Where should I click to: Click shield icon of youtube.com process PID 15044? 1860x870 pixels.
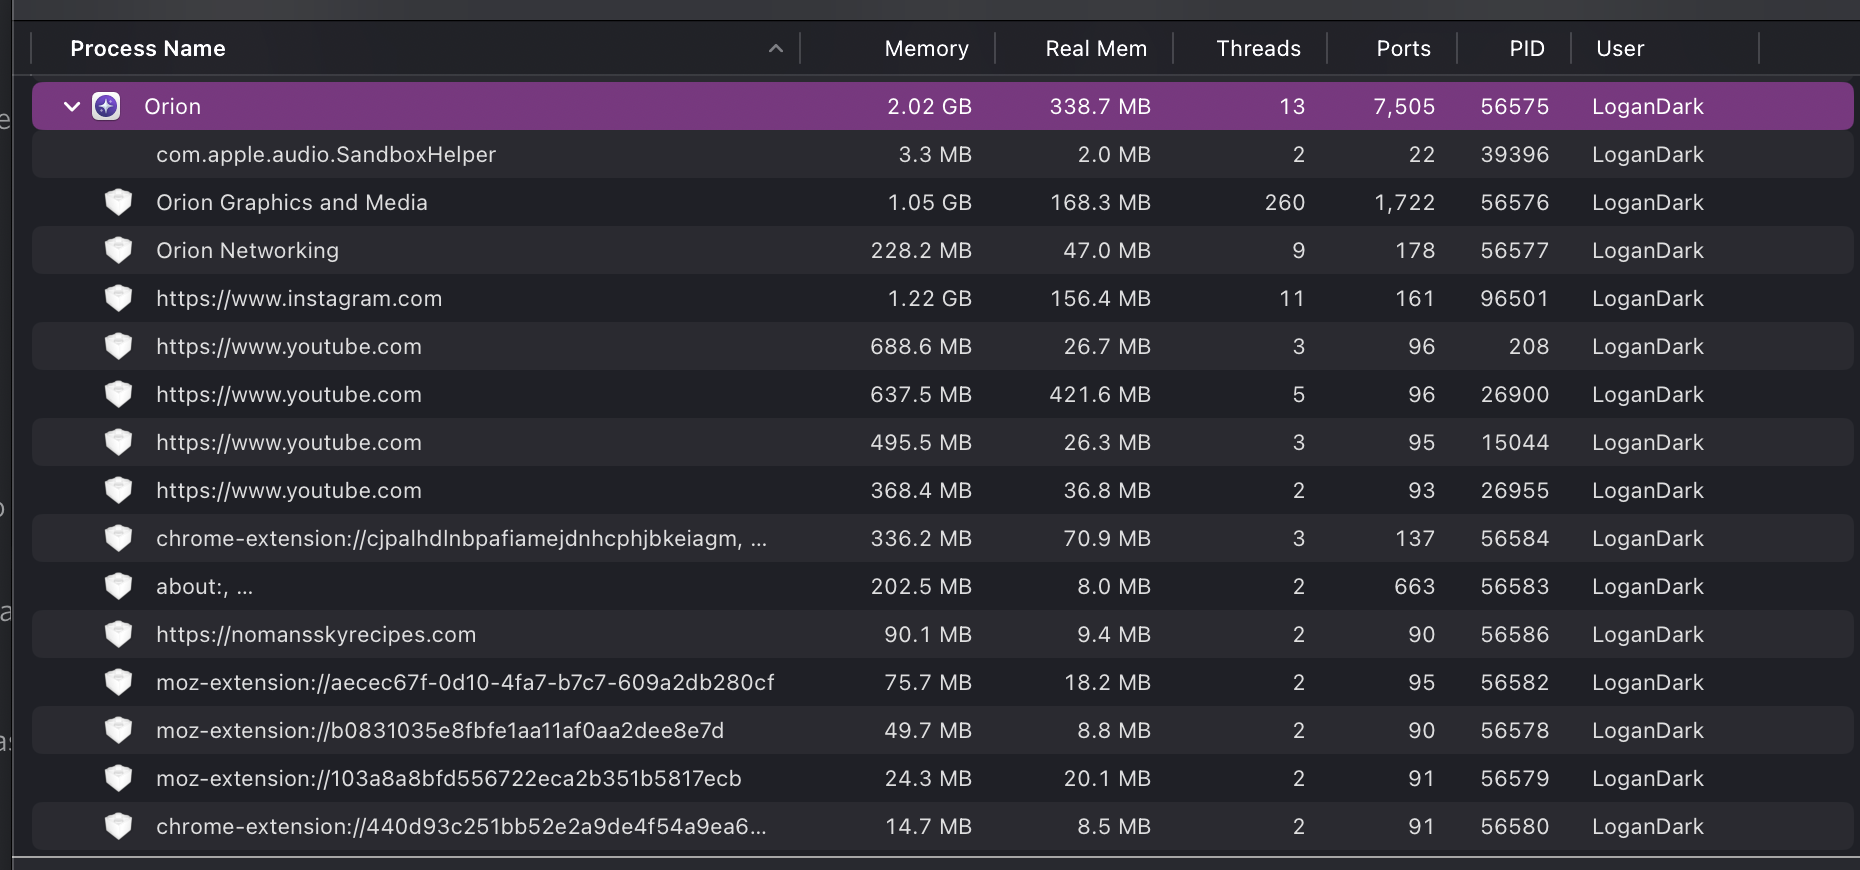point(118,442)
